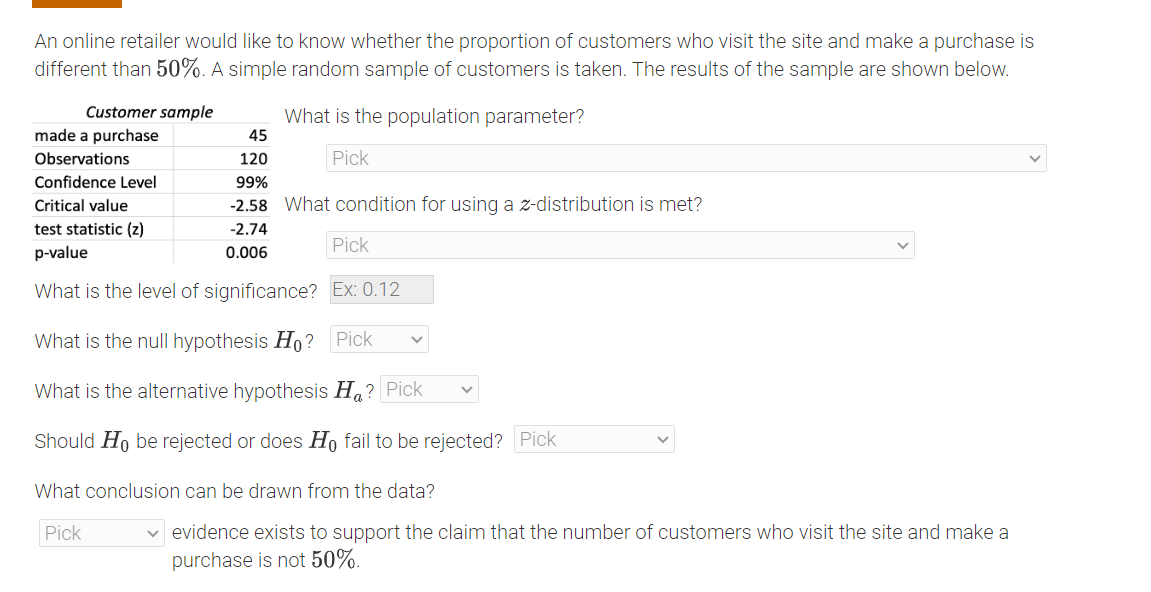Image resolution: width=1151 pixels, height=592 pixels.
Task: Open the null hypothesis H0 dropdown
Action: tap(379, 340)
